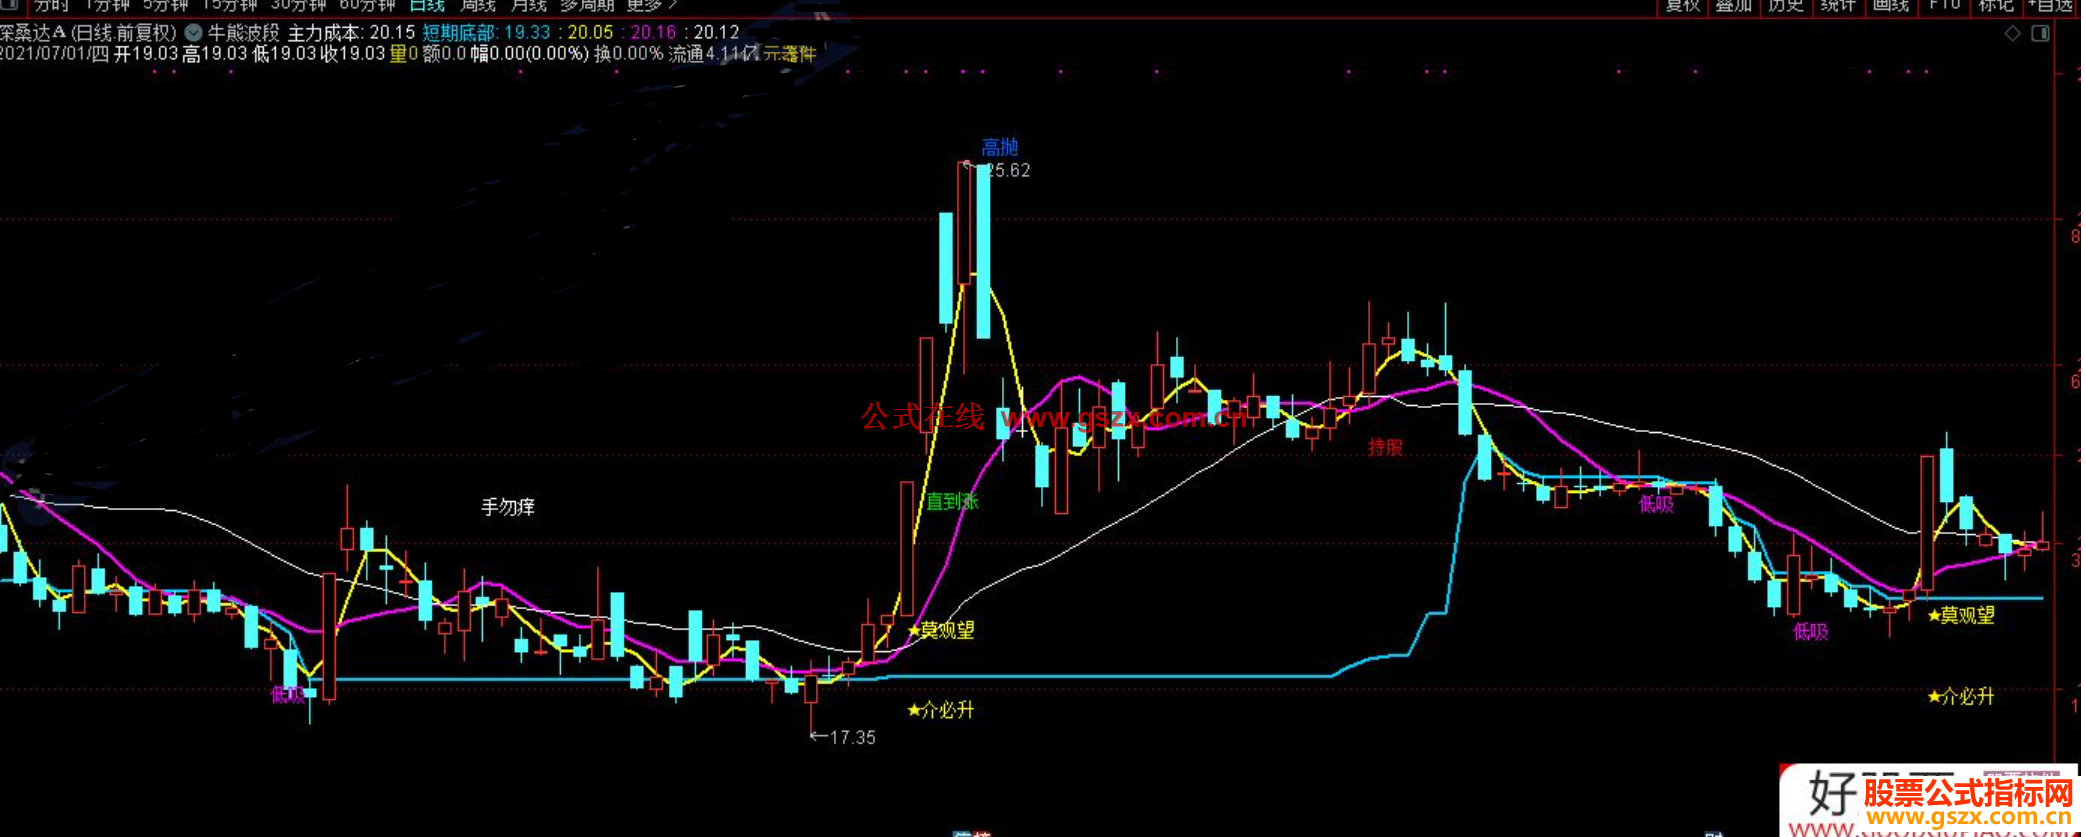Switch to 30分钟 period tab
The width and height of the screenshot is (2086, 837).
click(x=298, y=5)
